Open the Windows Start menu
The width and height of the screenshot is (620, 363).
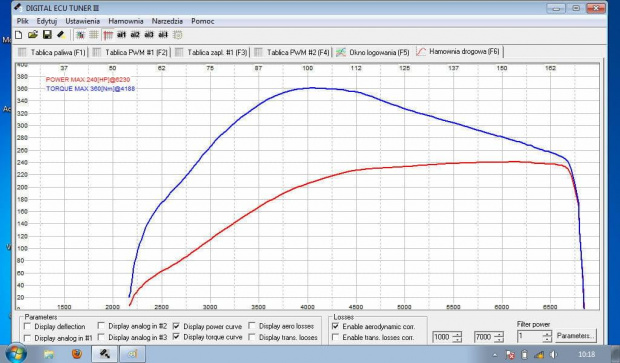coord(16,352)
